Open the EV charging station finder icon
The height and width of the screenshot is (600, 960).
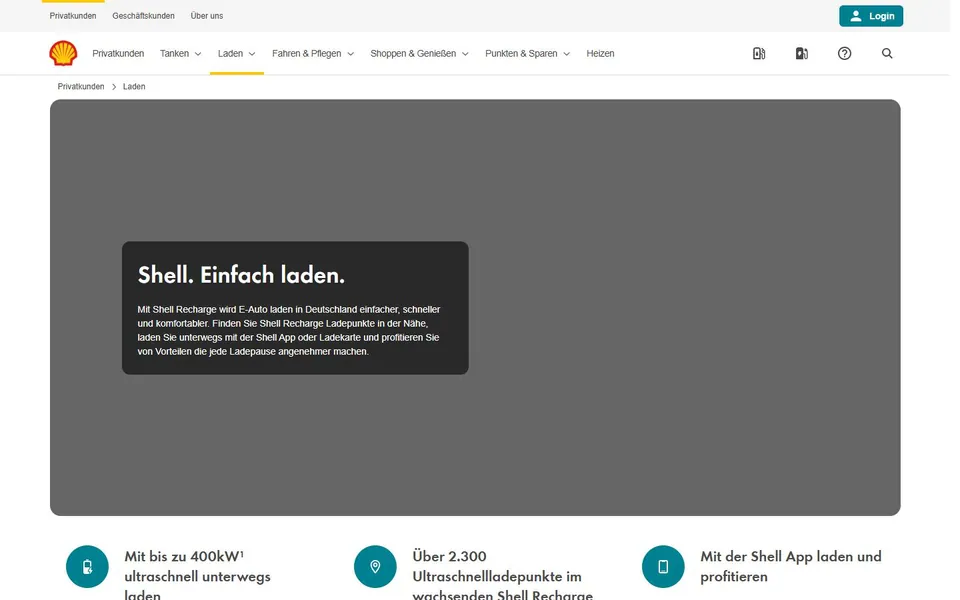pyautogui.click(x=802, y=53)
